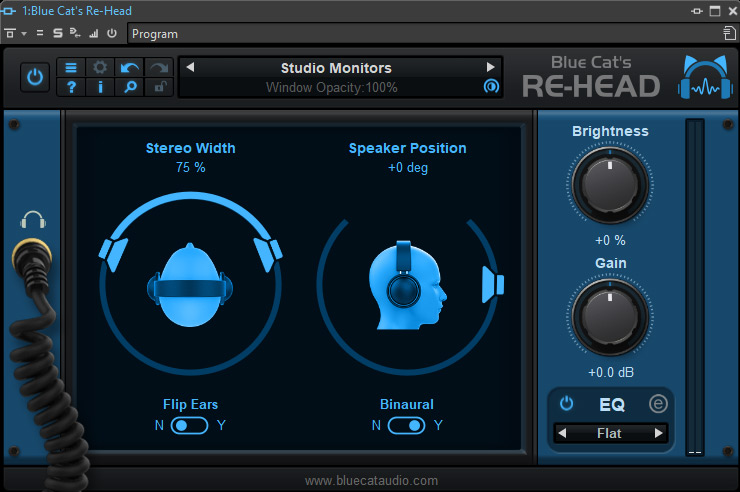
Task: Open the www.bluecataudio.com link
Action: click(371, 481)
